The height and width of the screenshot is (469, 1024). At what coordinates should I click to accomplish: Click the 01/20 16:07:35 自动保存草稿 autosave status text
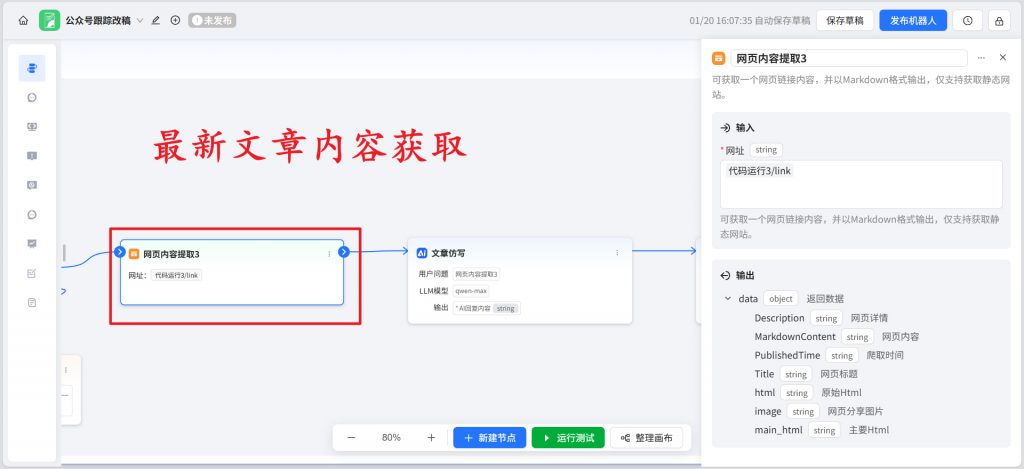(750, 20)
